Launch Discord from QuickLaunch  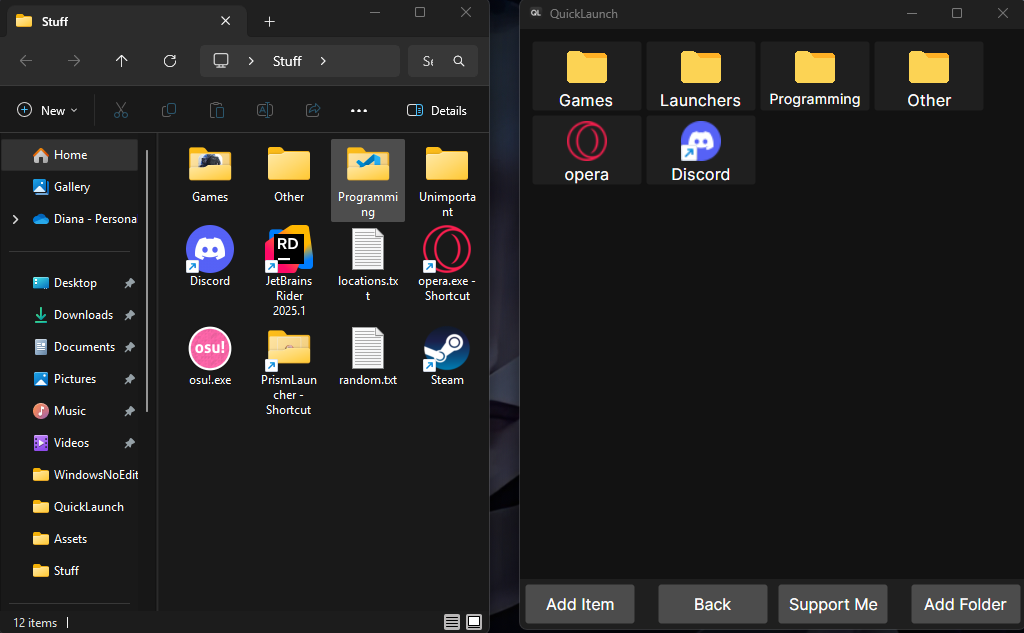pyautogui.click(x=701, y=150)
